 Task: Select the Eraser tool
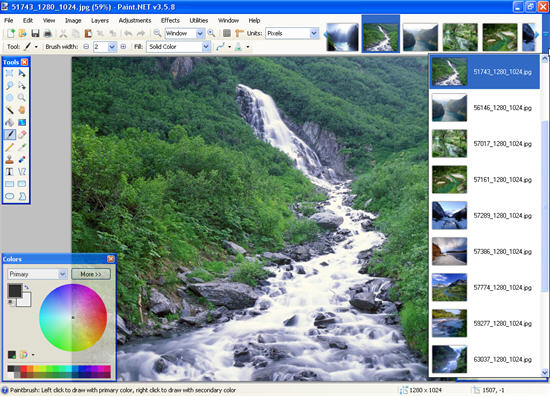click(x=22, y=135)
